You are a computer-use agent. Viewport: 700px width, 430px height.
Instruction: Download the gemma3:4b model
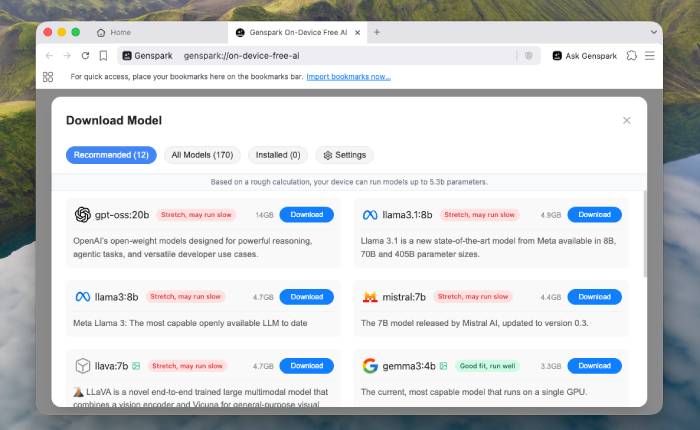594,366
